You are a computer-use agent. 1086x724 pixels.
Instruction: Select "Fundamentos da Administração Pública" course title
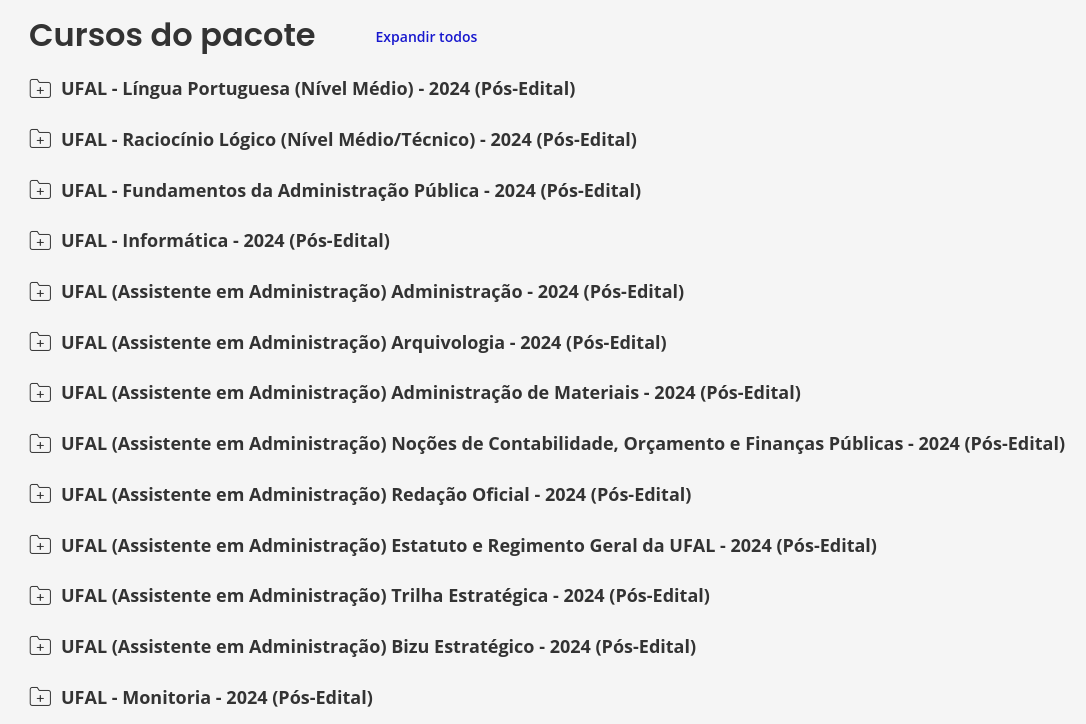click(x=351, y=191)
